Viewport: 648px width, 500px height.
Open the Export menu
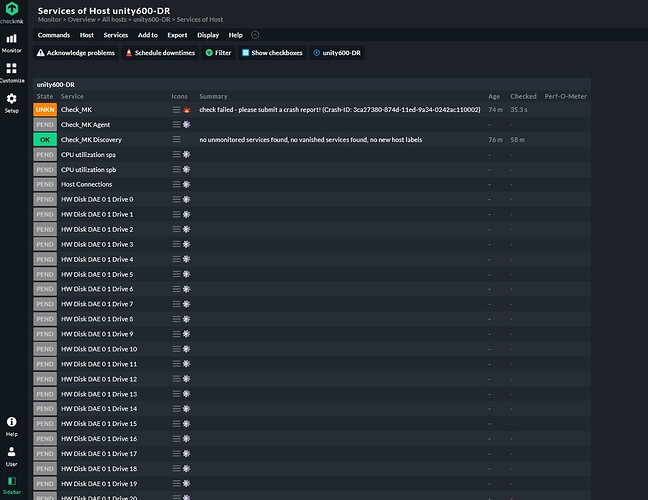177,35
